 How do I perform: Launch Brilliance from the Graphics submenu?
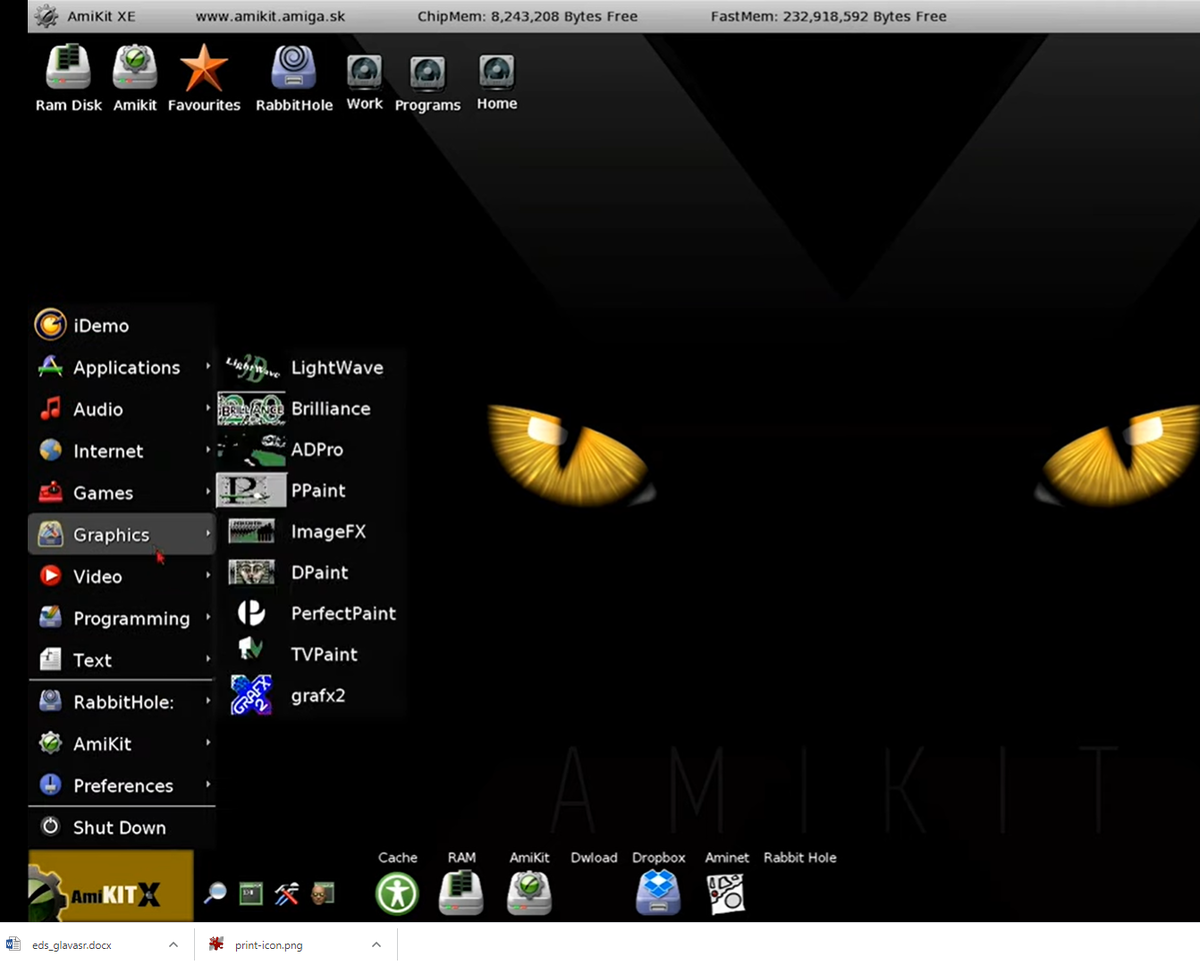coord(310,408)
